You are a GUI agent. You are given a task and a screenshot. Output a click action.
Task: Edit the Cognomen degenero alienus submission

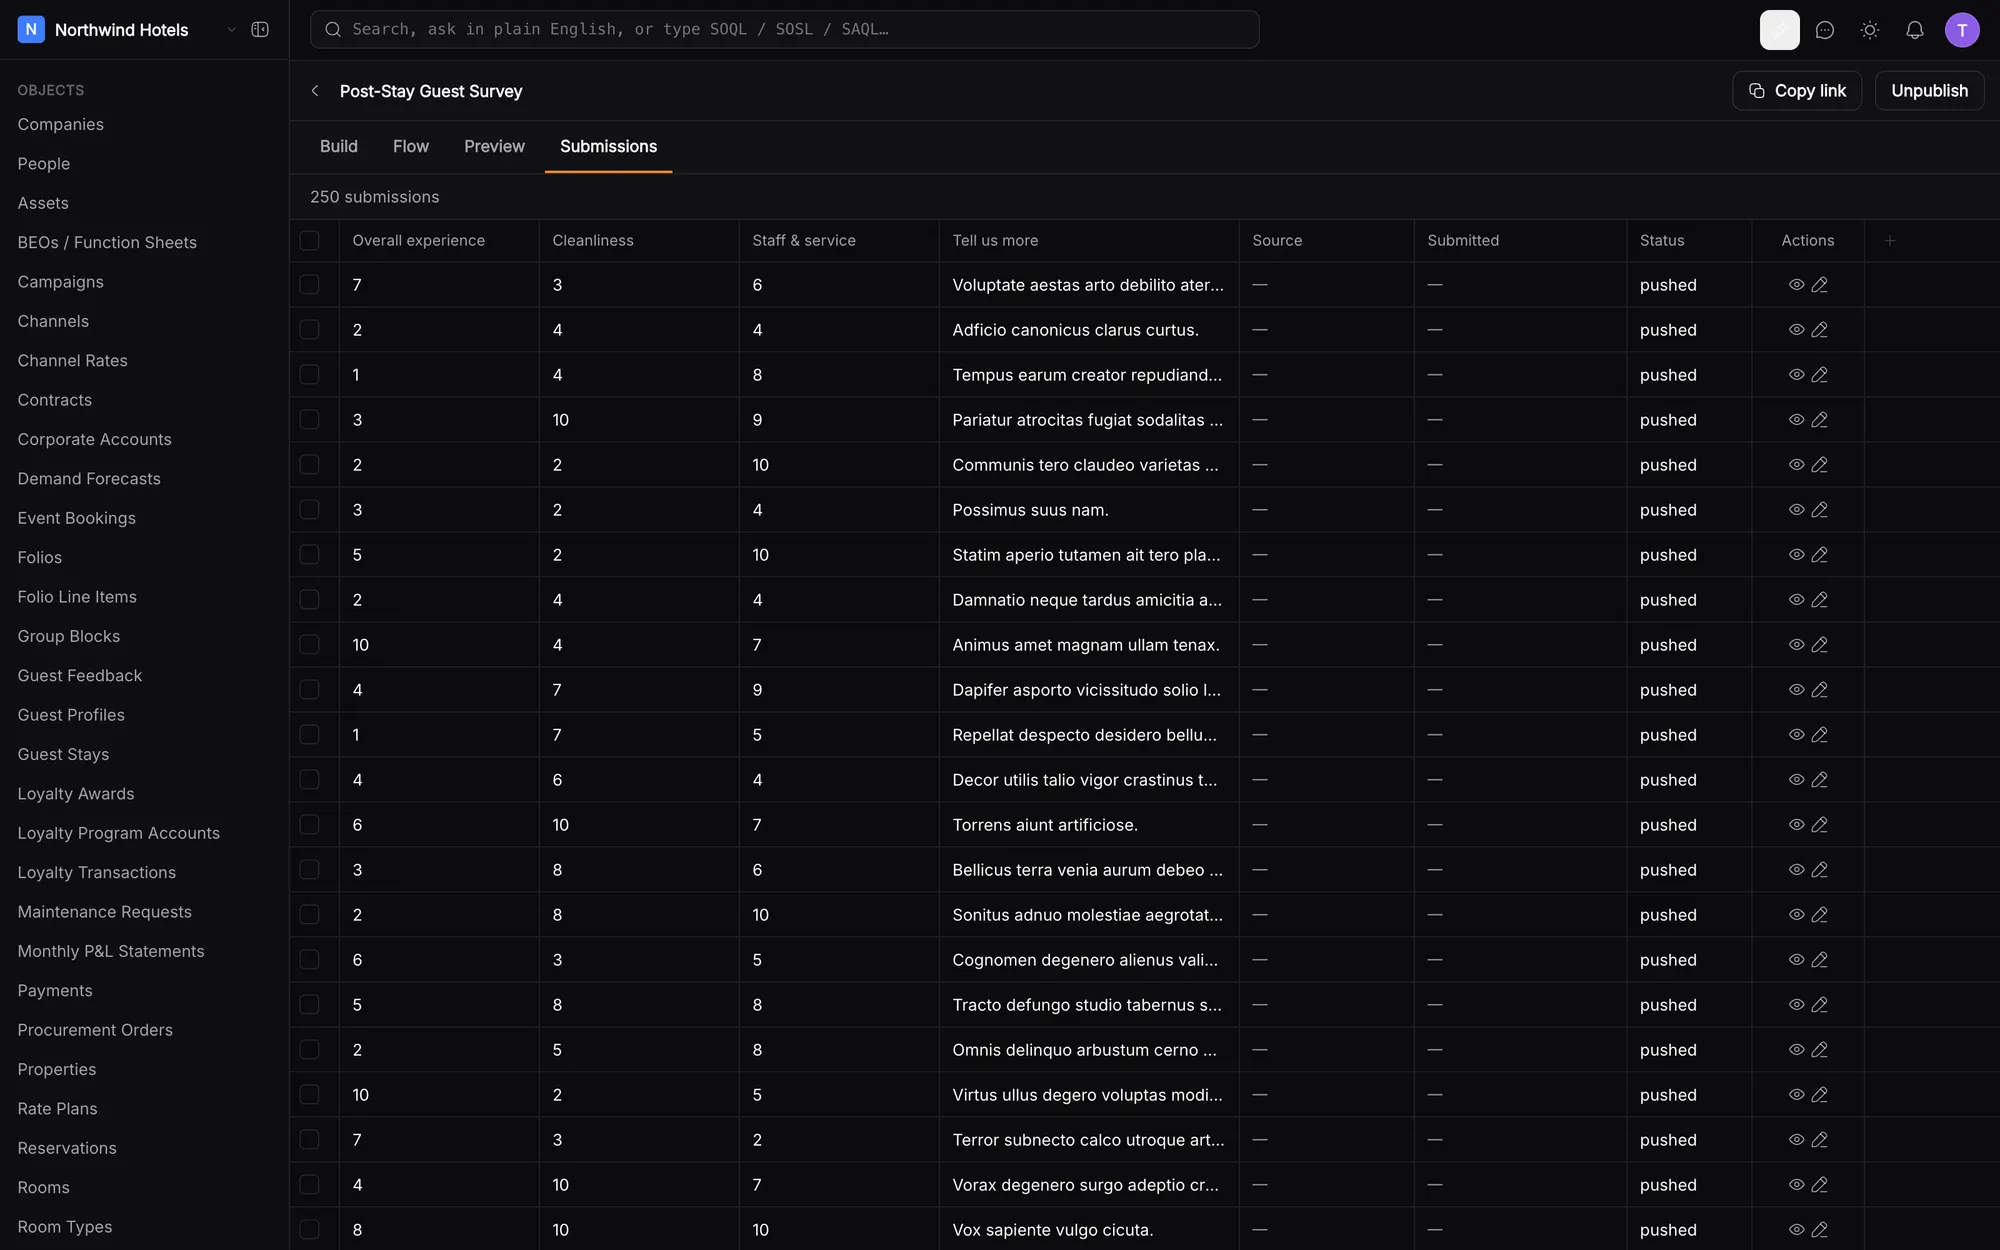[1820, 960]
